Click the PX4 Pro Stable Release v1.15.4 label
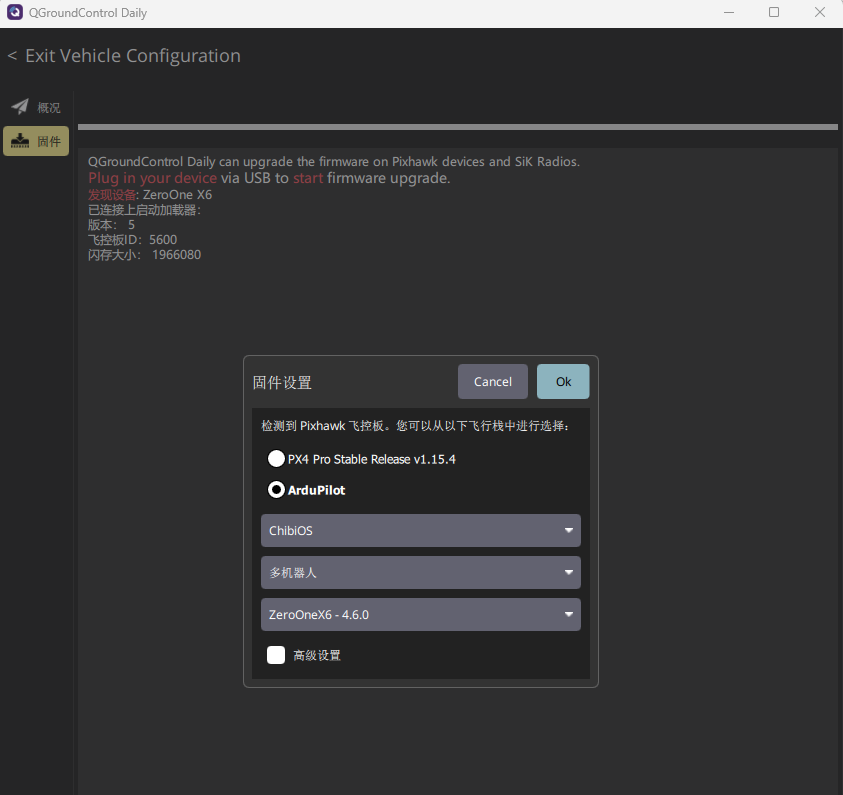 372,460
